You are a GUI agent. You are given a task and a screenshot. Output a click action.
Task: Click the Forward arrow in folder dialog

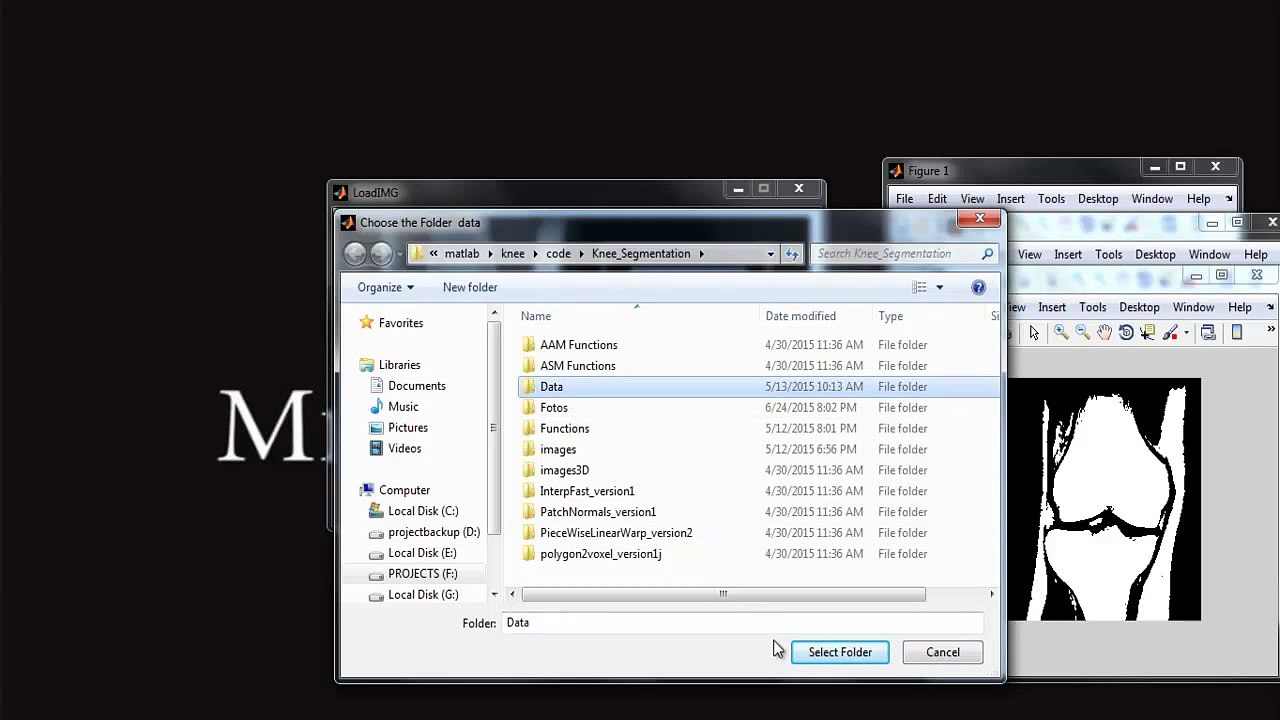381,254
